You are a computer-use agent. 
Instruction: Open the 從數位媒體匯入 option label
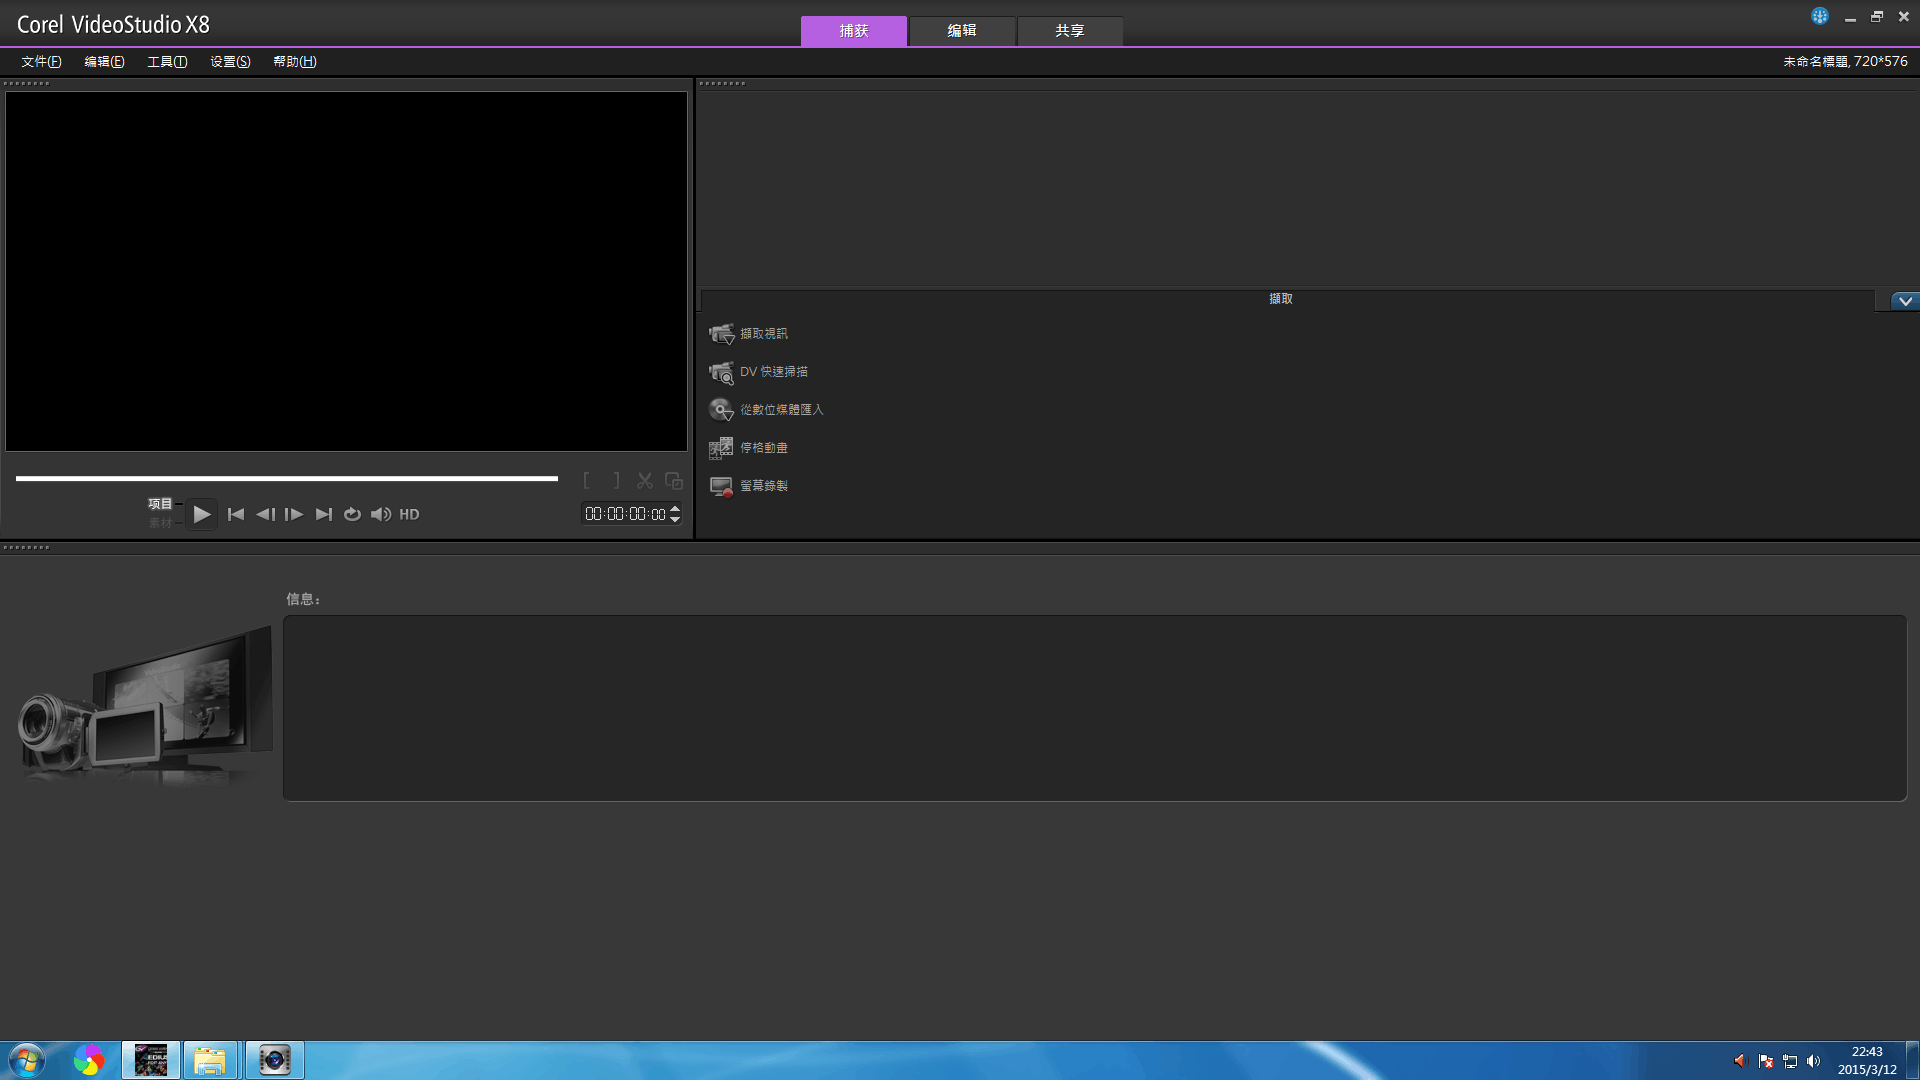(782, 410)
